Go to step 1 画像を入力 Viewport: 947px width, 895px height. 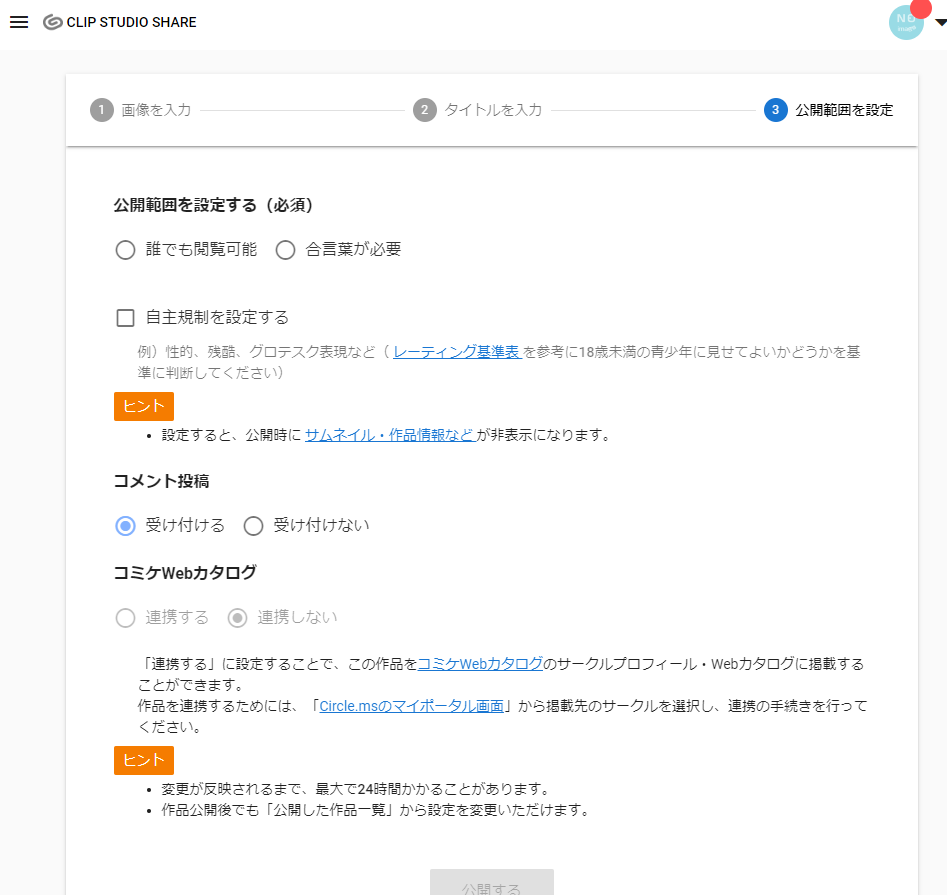[140, 110]
